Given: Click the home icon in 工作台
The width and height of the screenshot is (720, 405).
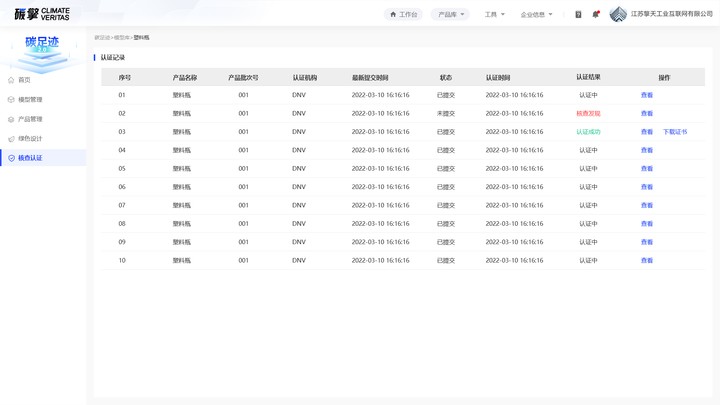Looking at the screenshot, I should pyautogui.click(x=393, y=14).
